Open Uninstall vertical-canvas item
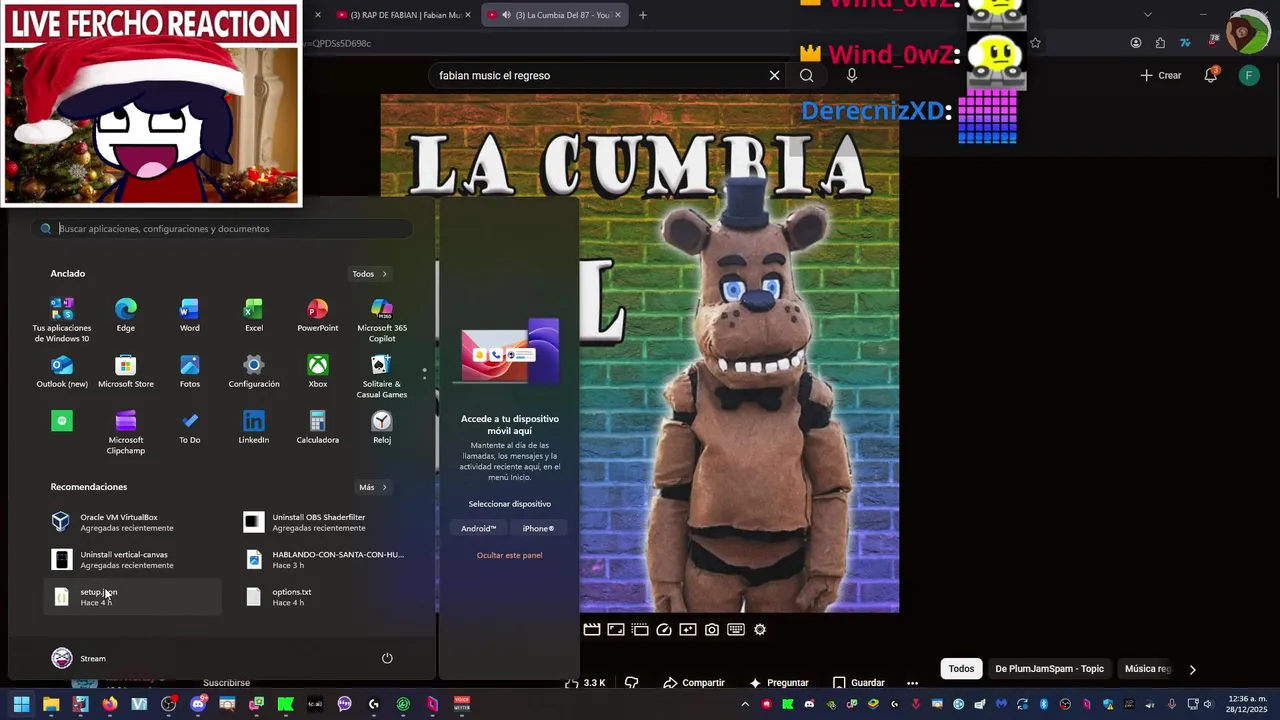1280x720 pixels. [x=133, y=559]
